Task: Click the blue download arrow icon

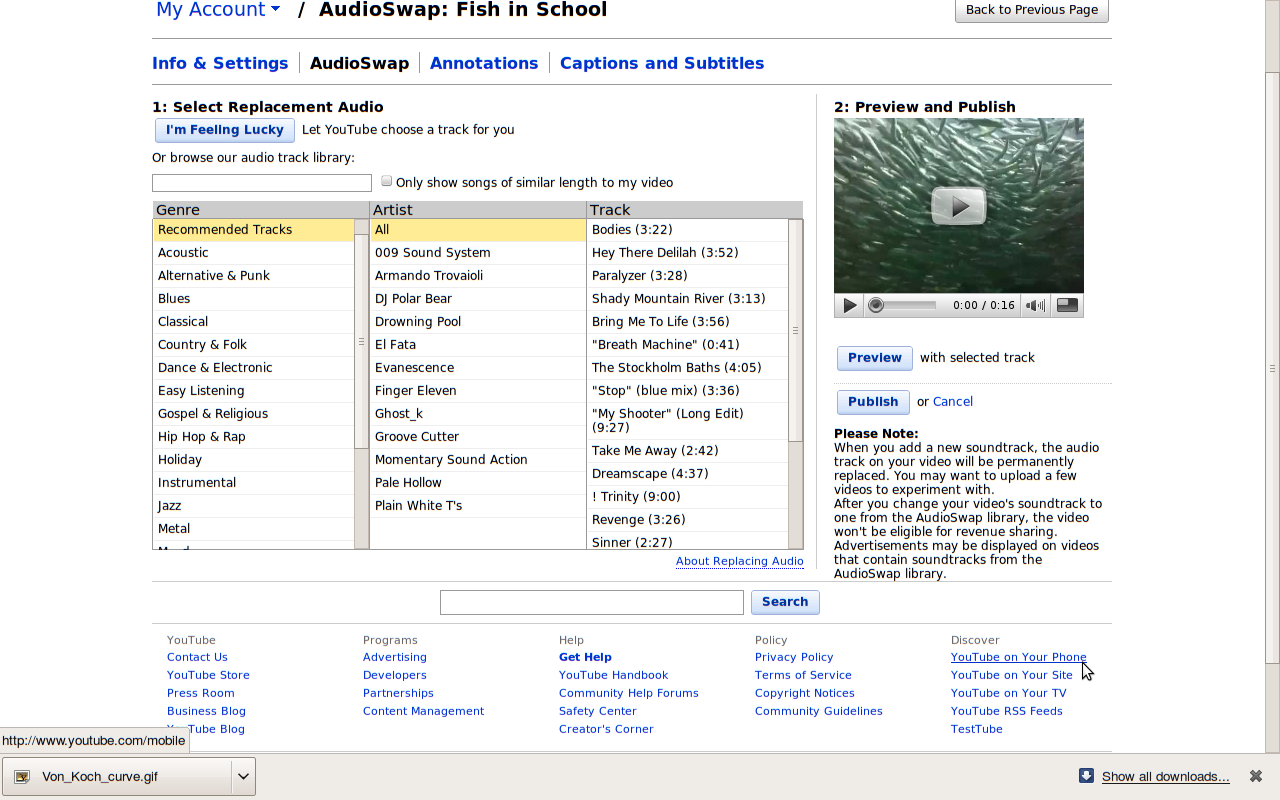Action: tap(1086, 776)
